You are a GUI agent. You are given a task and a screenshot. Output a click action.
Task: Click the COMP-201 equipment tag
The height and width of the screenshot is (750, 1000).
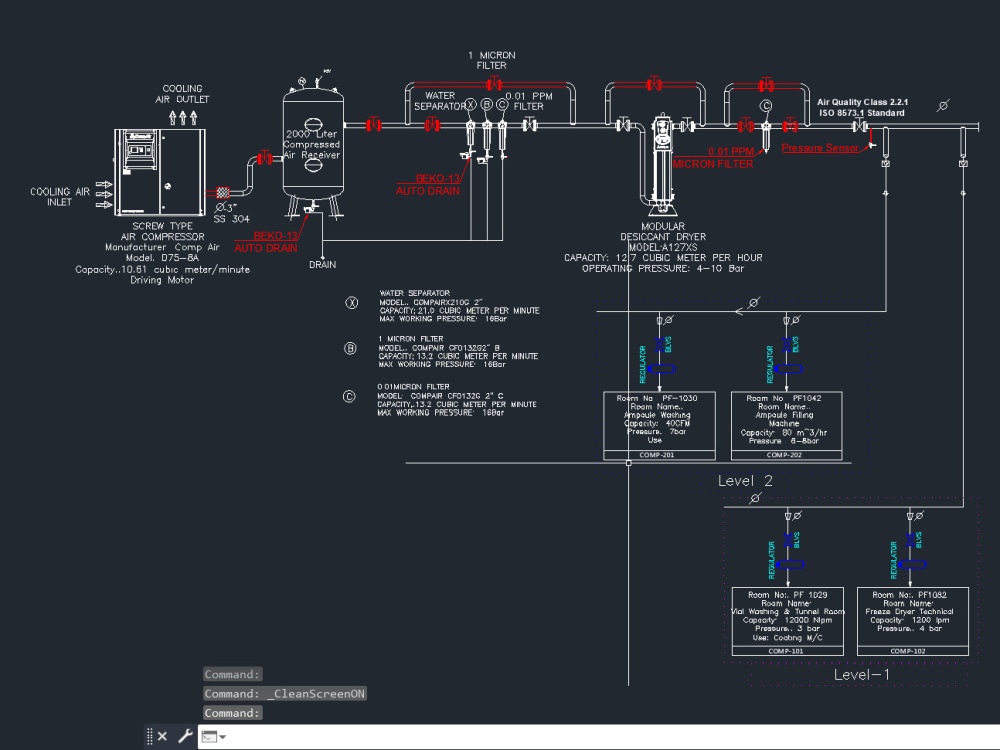658,456
